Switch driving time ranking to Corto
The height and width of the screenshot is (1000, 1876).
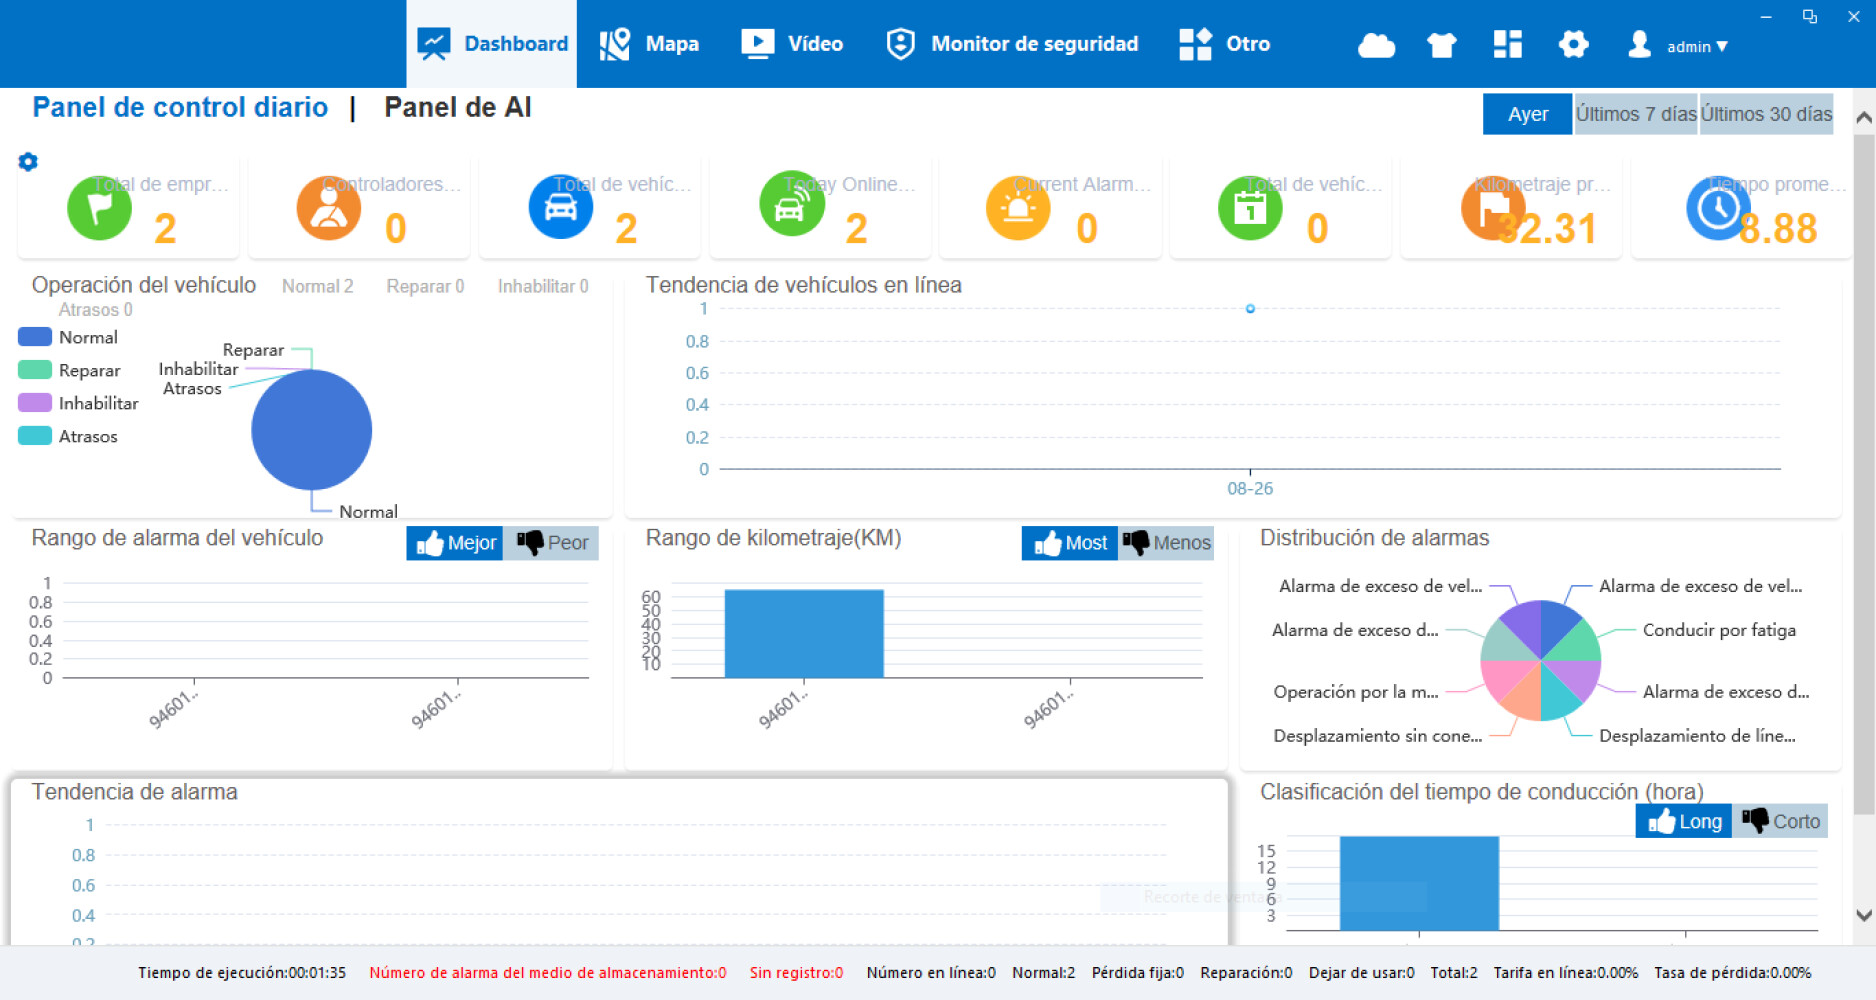point(1781,821)
